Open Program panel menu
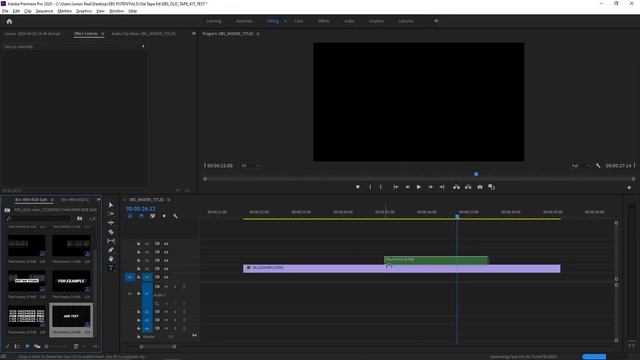Image resolution: width=640 pixels, height=360 pixels. pyautogui.click(x=258, y=34)
